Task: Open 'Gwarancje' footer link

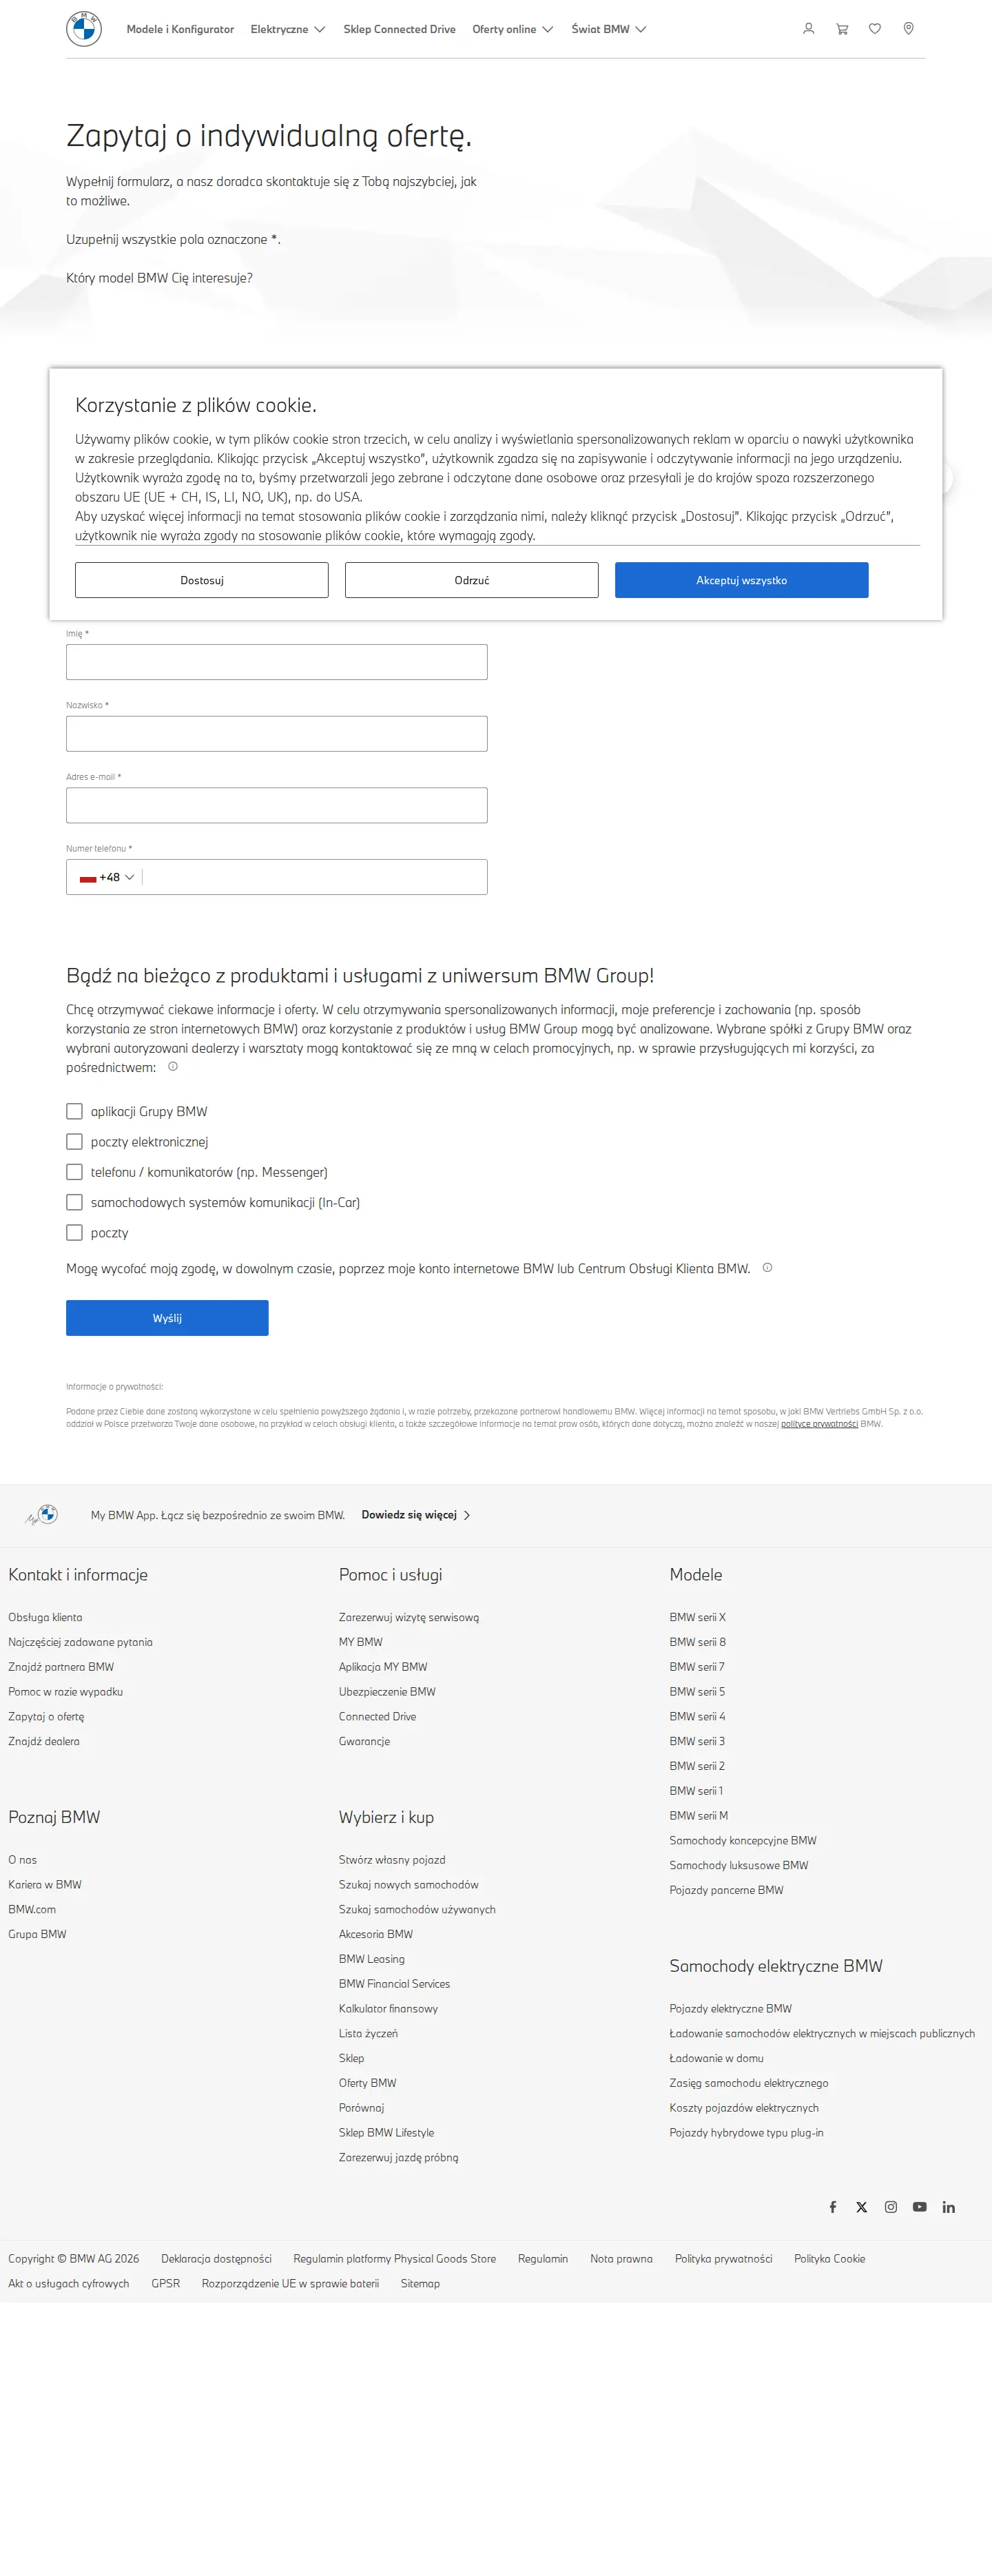Action: point(364,1741)
